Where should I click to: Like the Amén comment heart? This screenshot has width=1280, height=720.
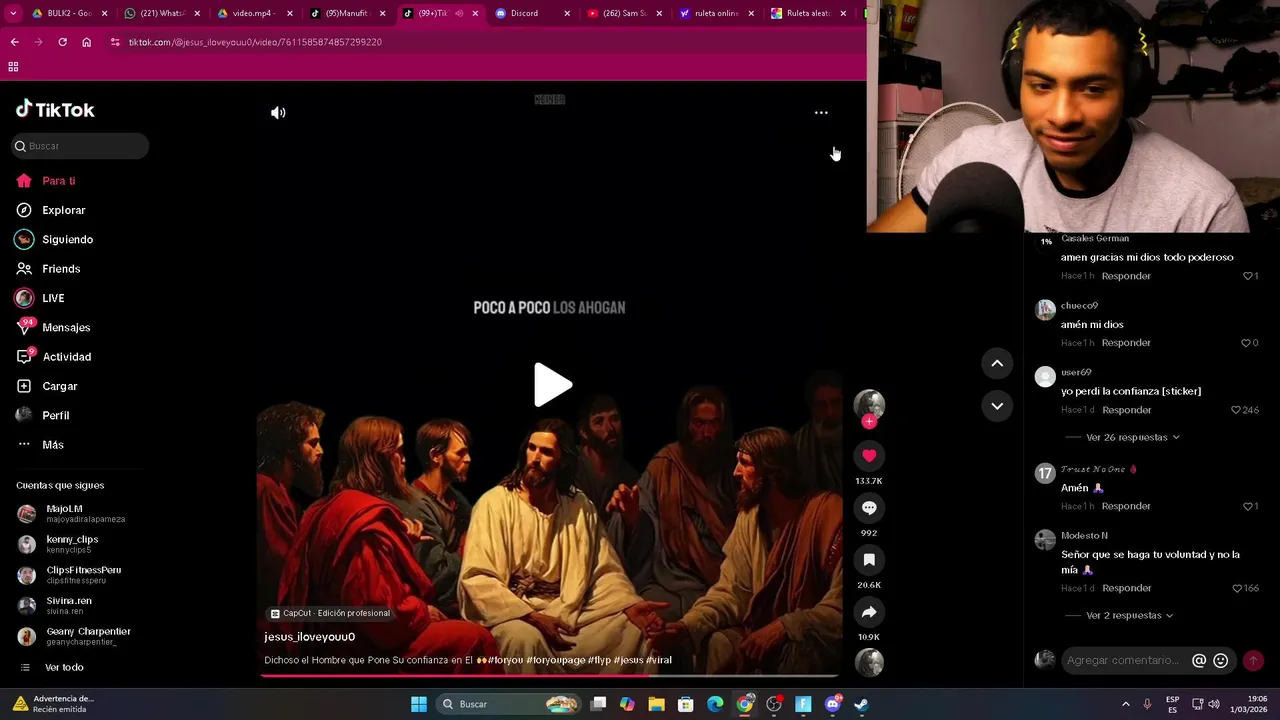pyautogui.click(x=1247, y=506)
